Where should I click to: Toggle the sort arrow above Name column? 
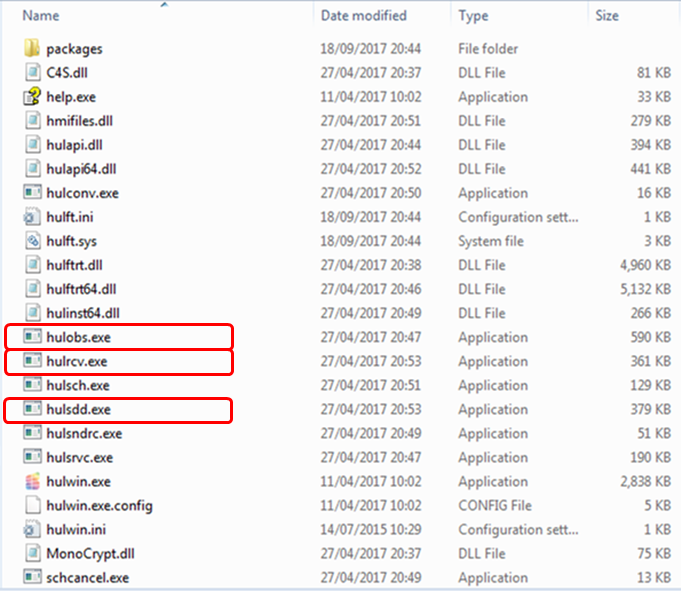click(x=164, y=5)
